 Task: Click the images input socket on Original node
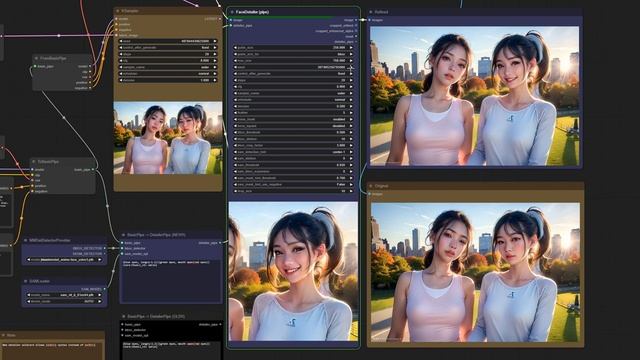click(x=370, y=194)
